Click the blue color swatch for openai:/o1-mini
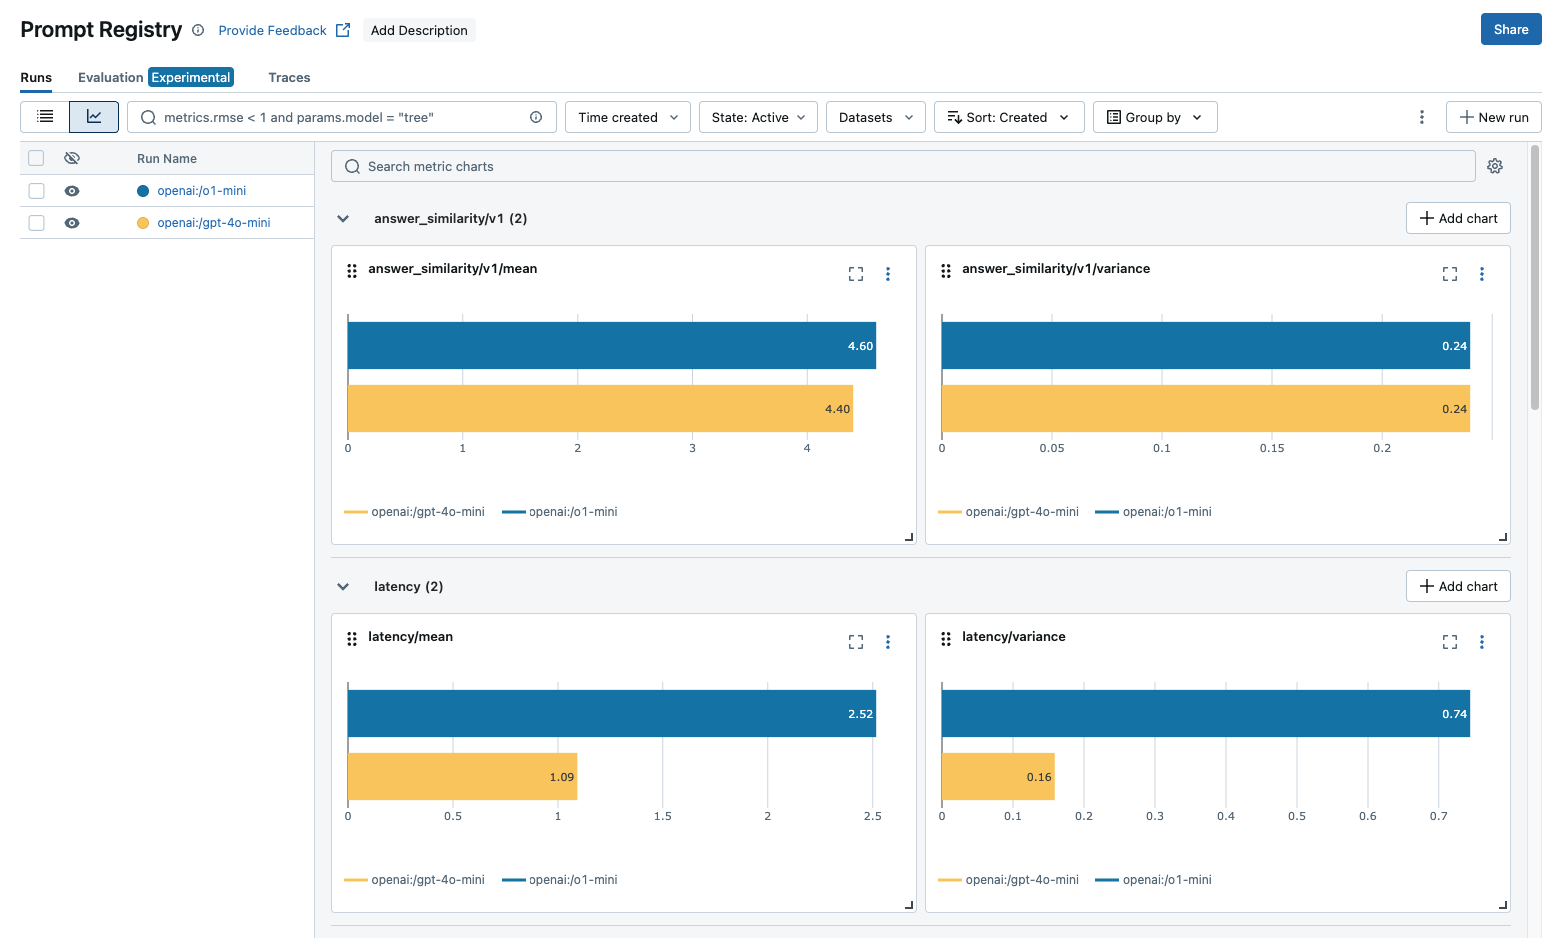 tap(143, 191)
